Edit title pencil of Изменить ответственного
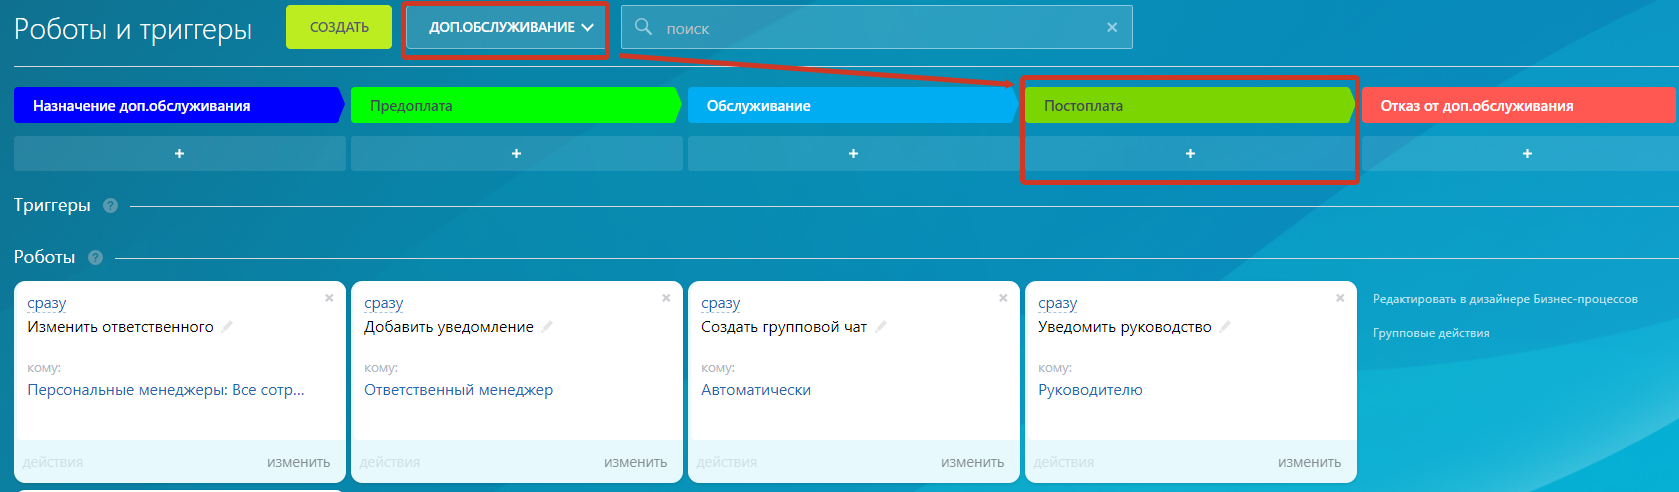Image resolution: width=1679 pixels, height=492 pixels. click(x=227, y=326)
